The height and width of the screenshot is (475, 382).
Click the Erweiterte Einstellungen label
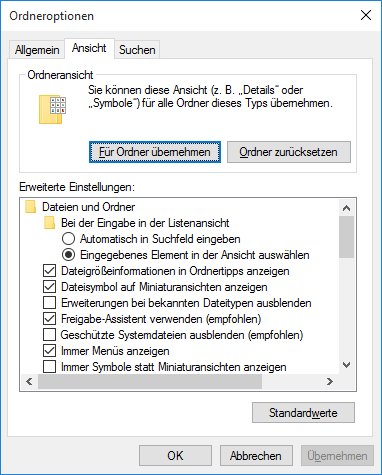pos(77,187)
